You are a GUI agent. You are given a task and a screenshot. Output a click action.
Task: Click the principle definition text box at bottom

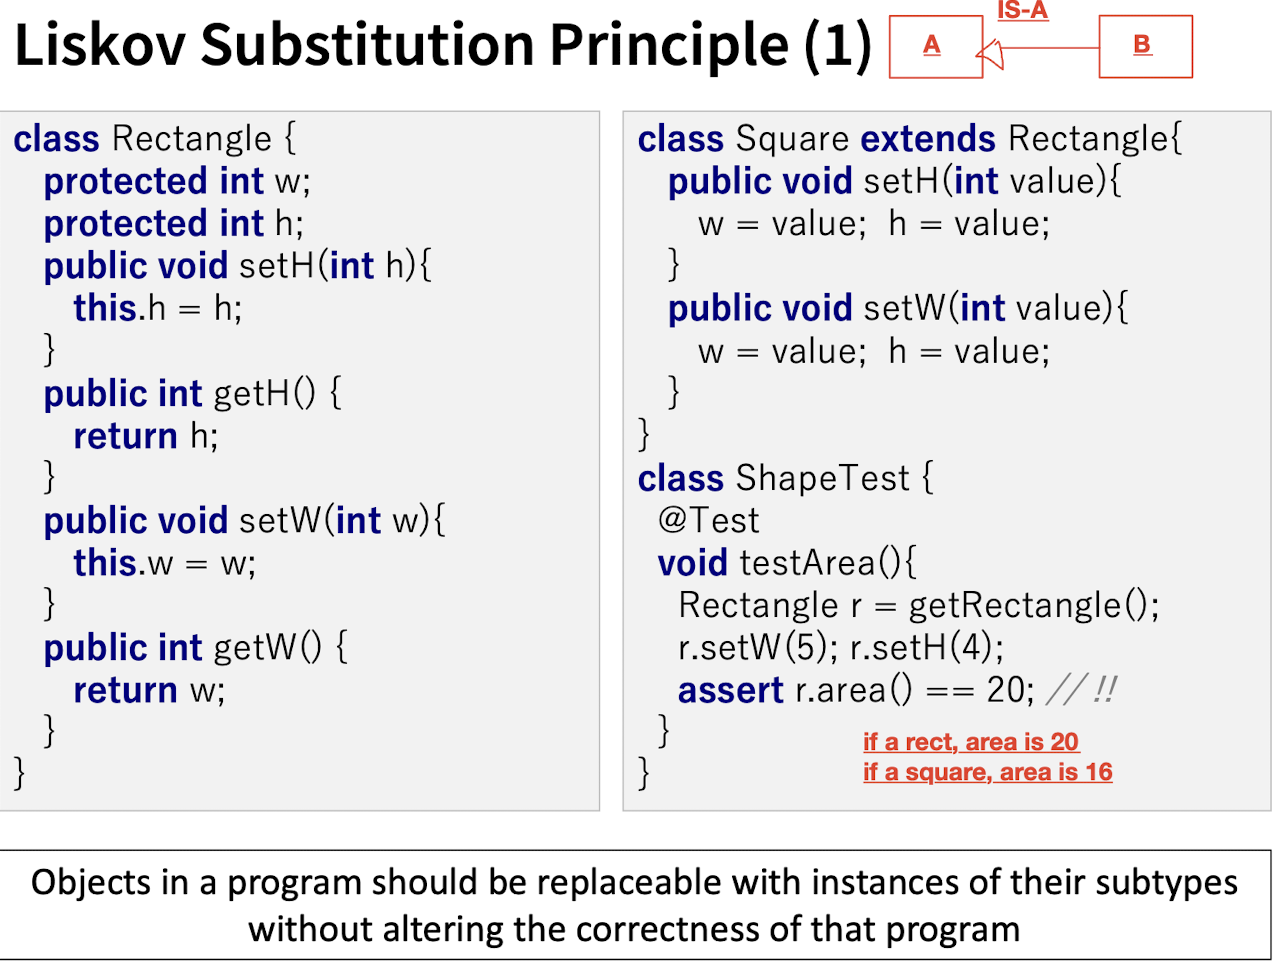coord(635,905)
